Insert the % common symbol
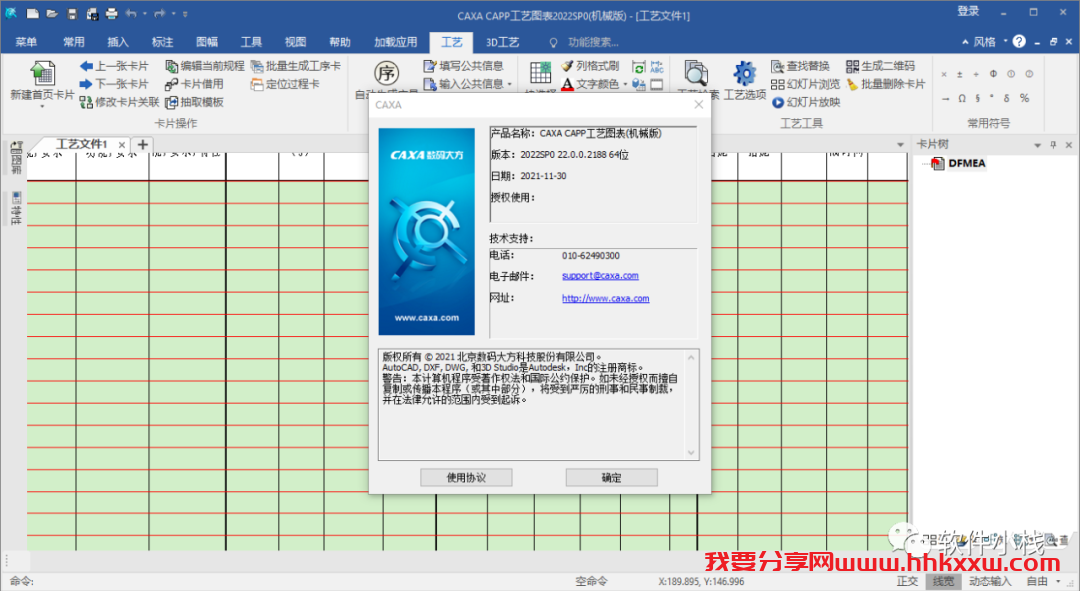This screenshot has height=591, width=1080. (x=1025, y=98)
